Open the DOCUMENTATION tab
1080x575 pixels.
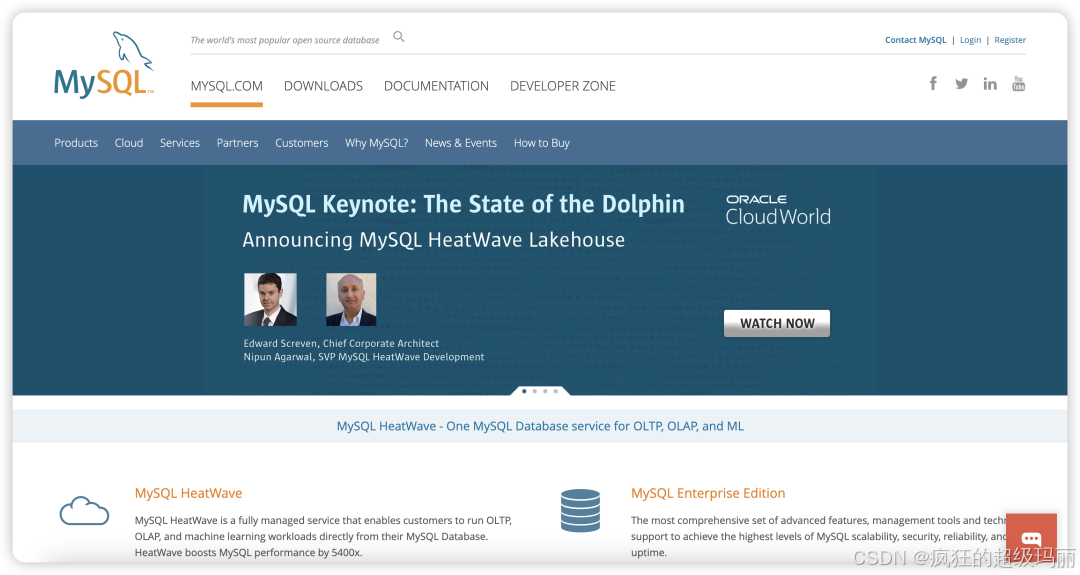(x=436, y=86)
